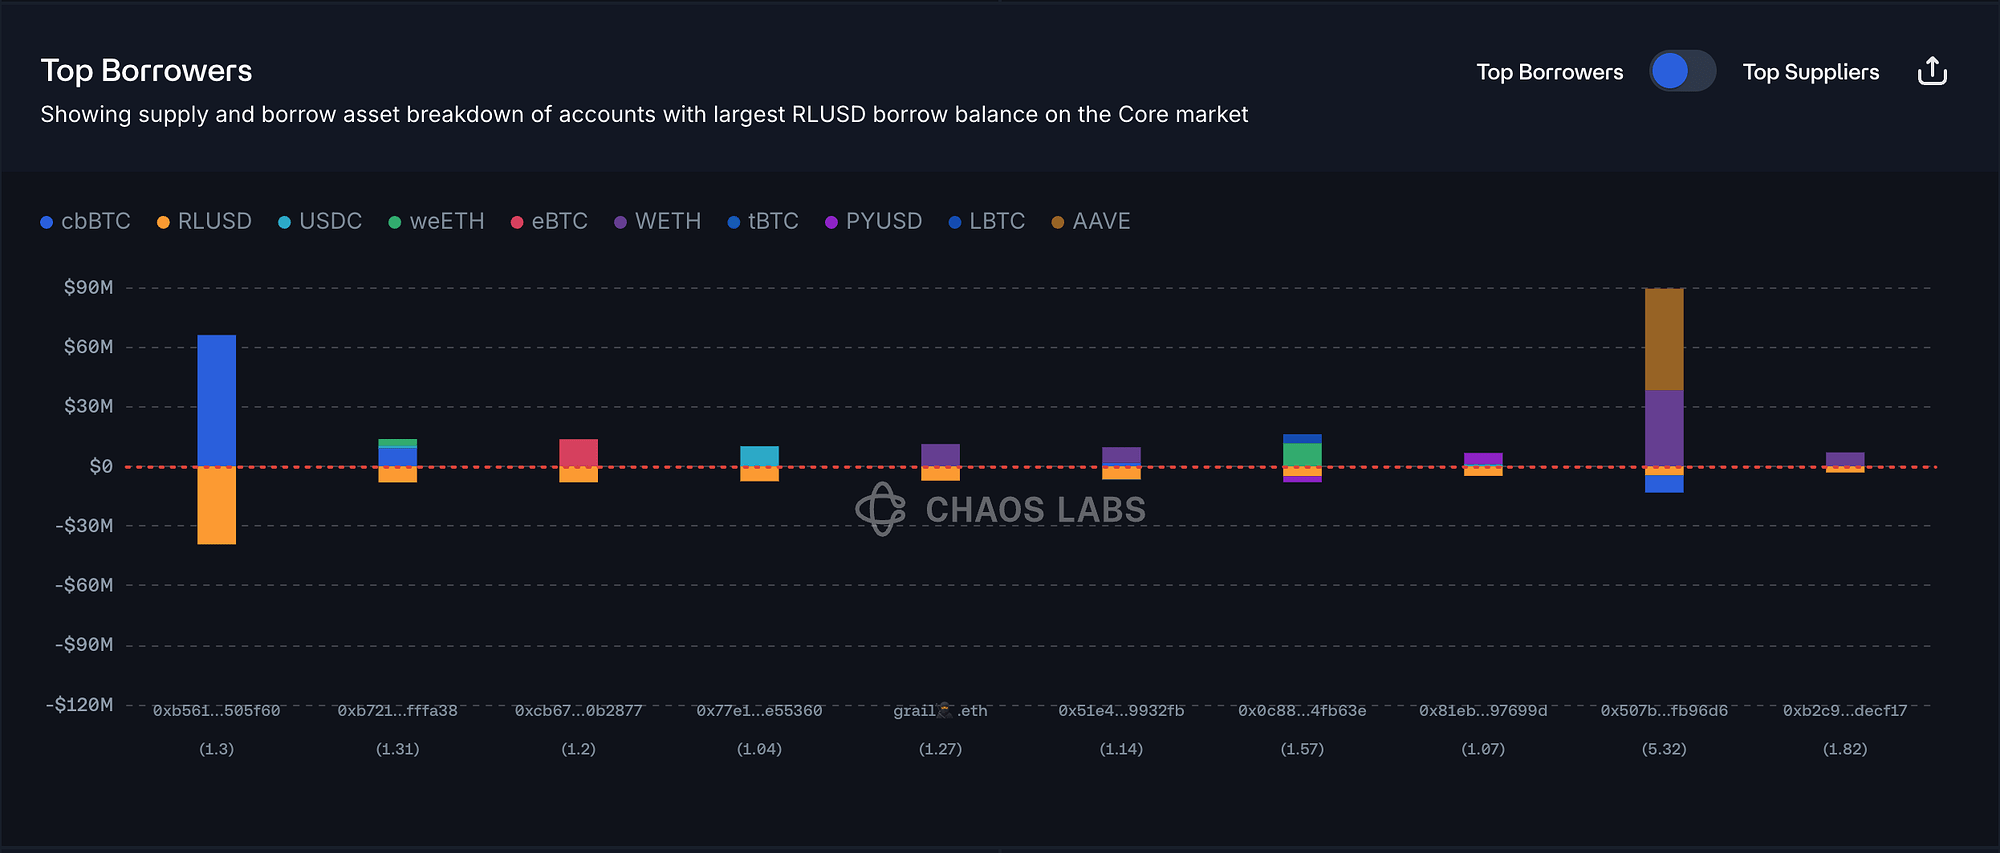
Task: Select the Top Borrowers toggle label
Action: tap(1549, 72)
